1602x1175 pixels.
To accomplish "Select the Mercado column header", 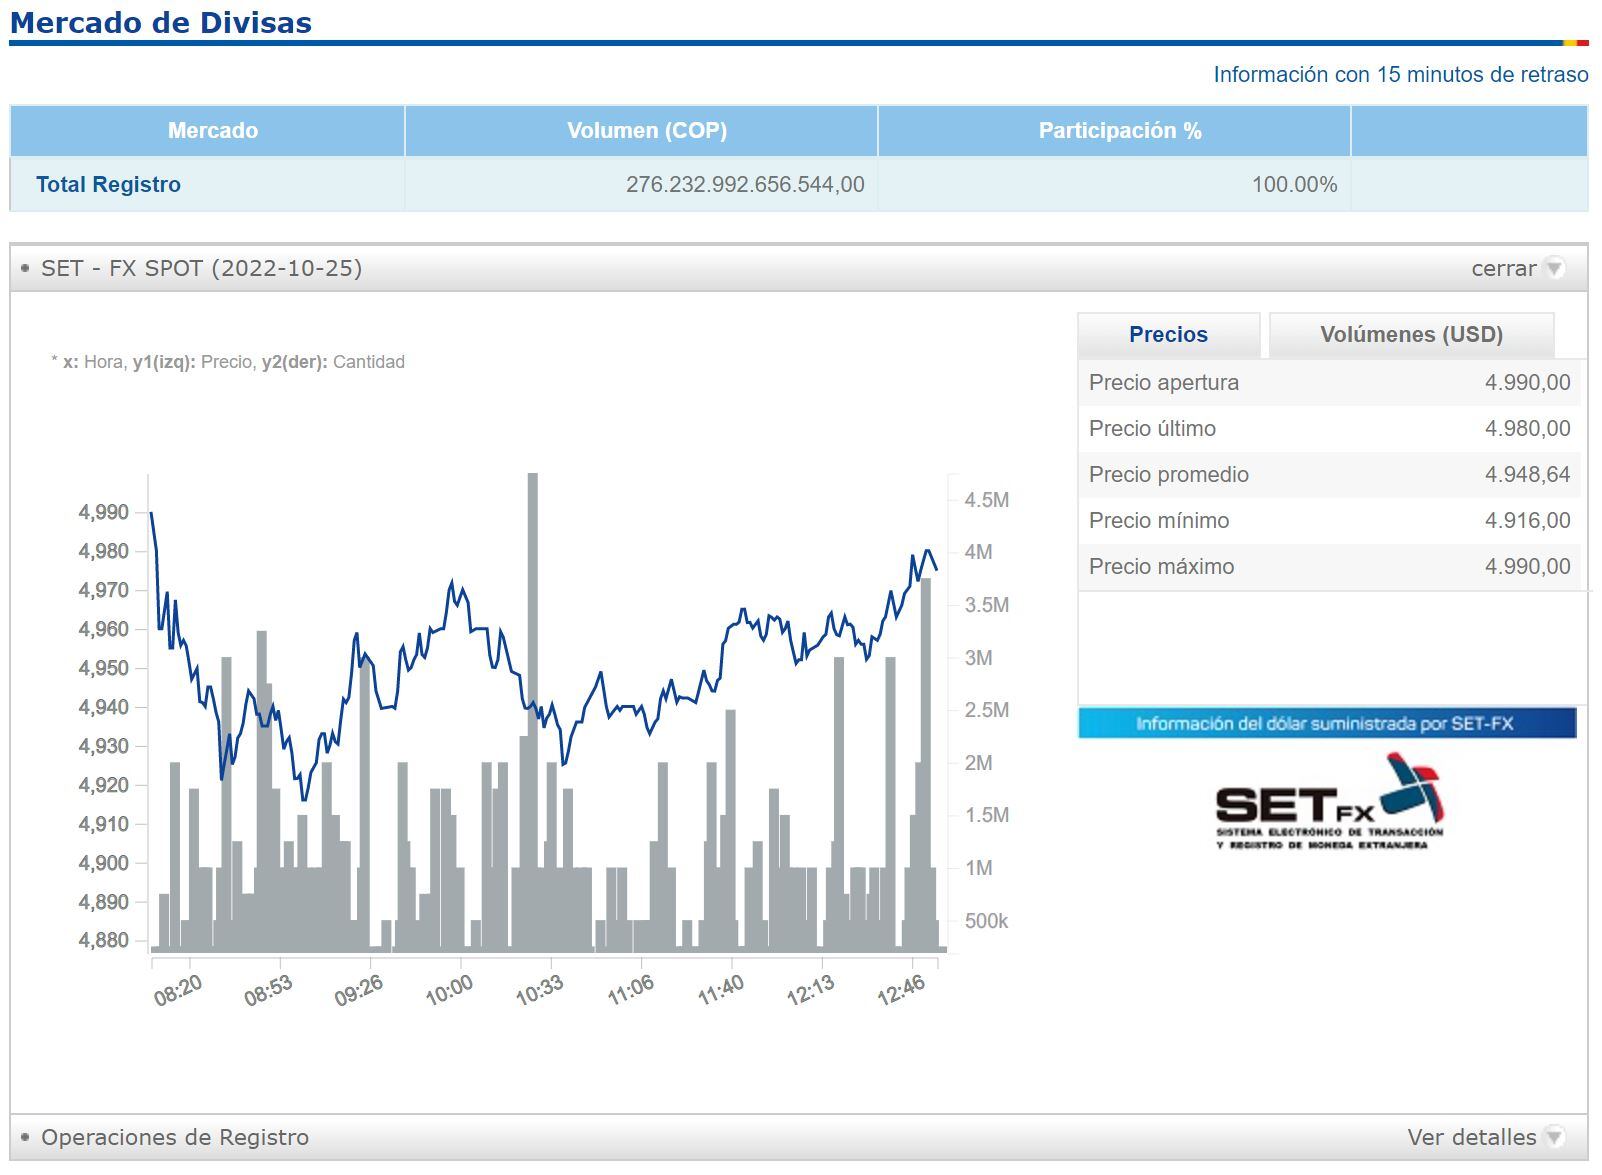I will 212,131.
